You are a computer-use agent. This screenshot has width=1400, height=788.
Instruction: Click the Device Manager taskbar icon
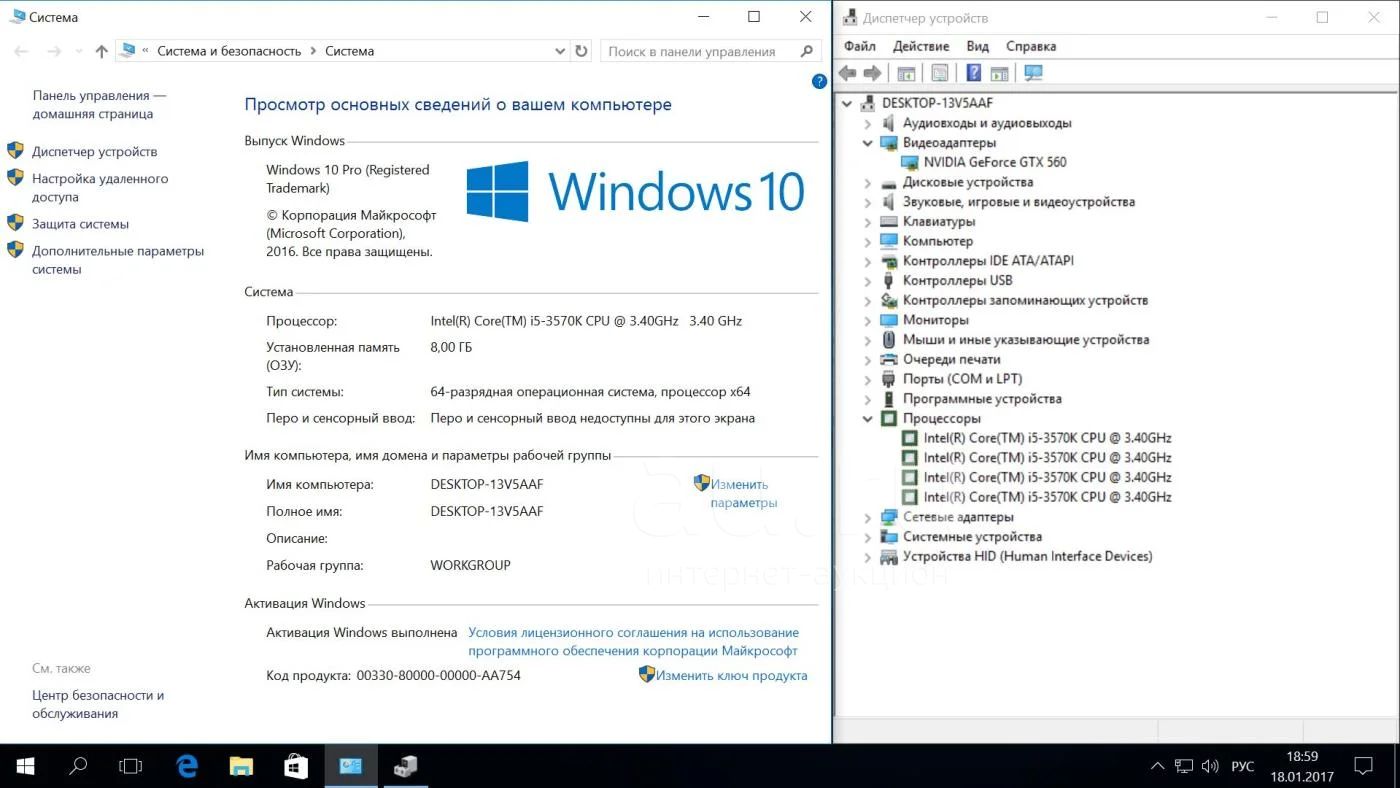point(405,766)
